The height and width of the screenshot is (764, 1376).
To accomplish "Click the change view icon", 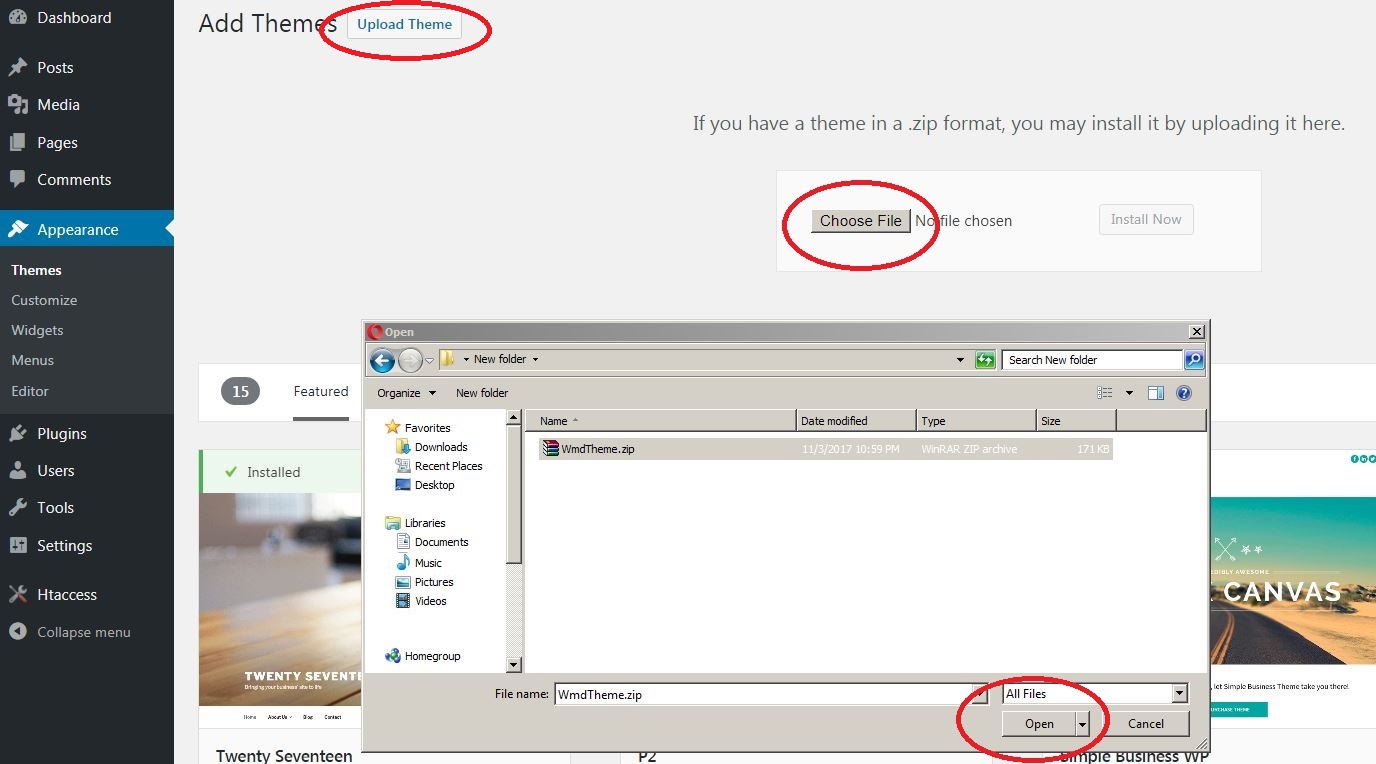I will (x=1105, y=393).
